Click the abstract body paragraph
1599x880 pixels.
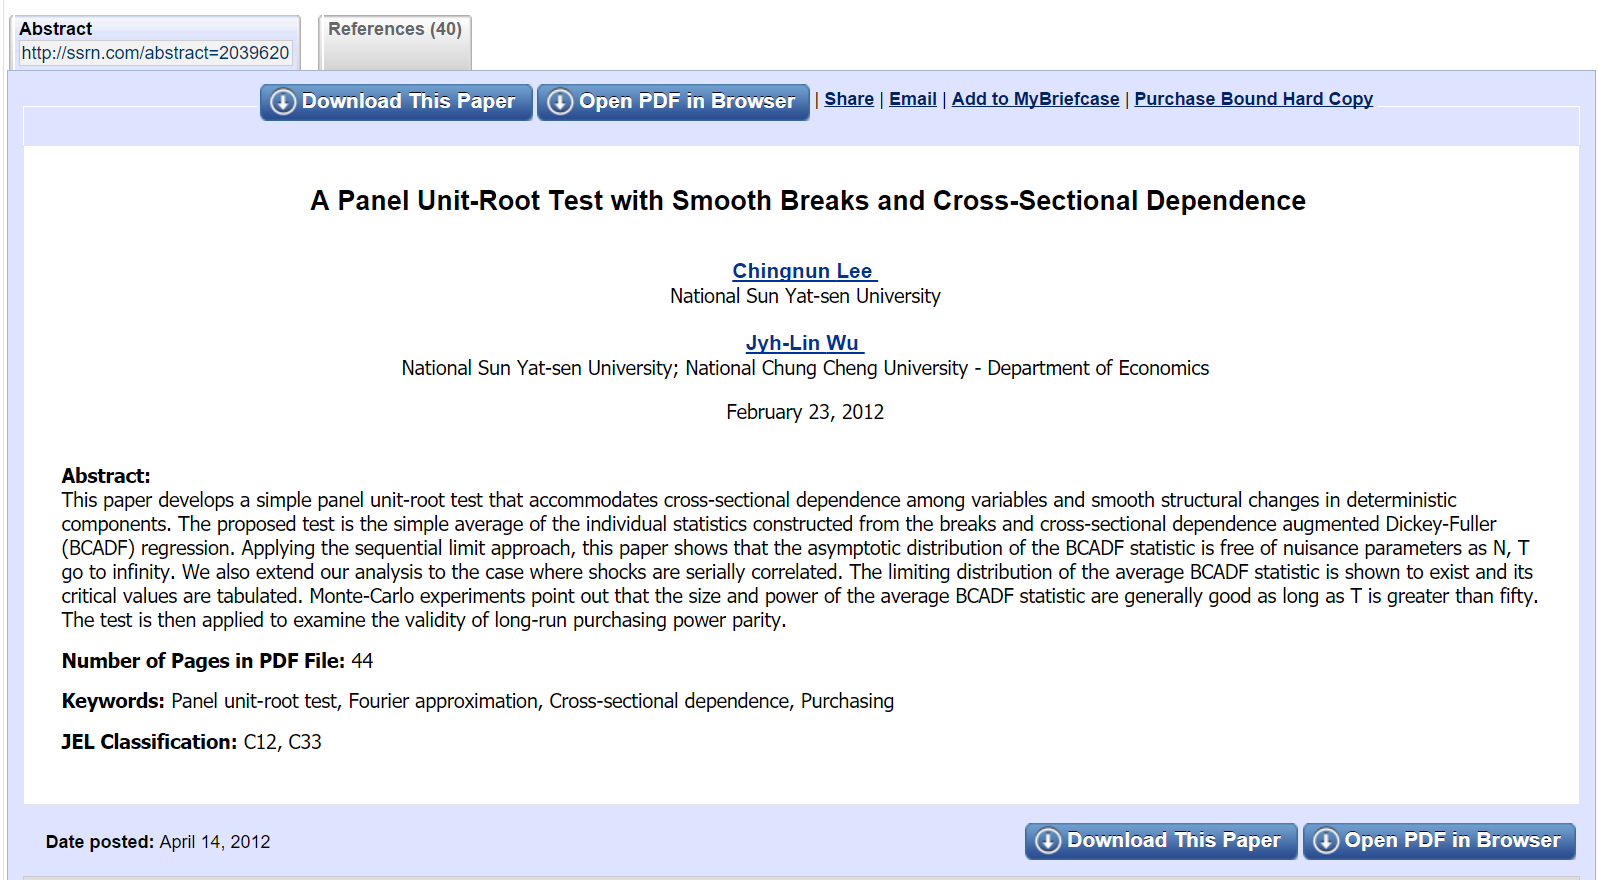coord(798,560)
